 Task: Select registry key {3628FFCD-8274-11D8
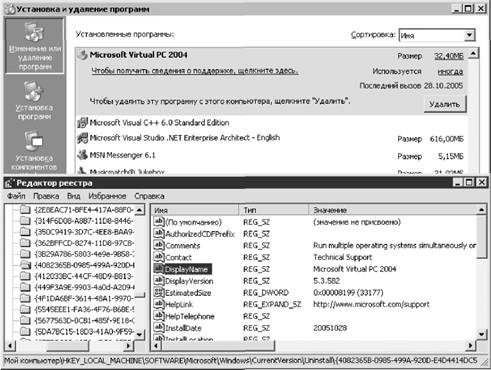point(84,243)
